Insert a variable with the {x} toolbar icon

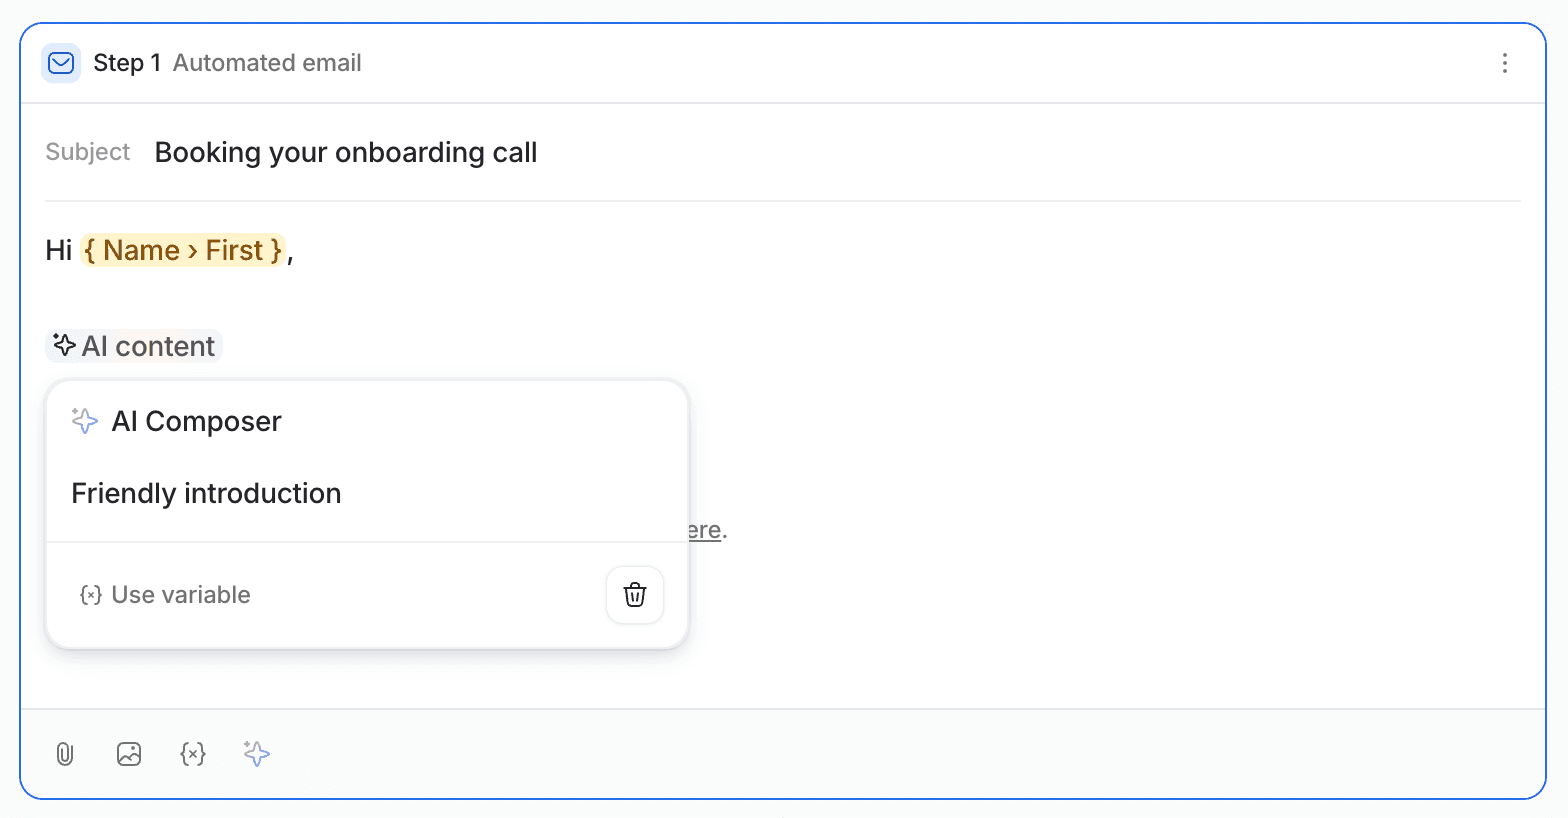coord(193,754)
